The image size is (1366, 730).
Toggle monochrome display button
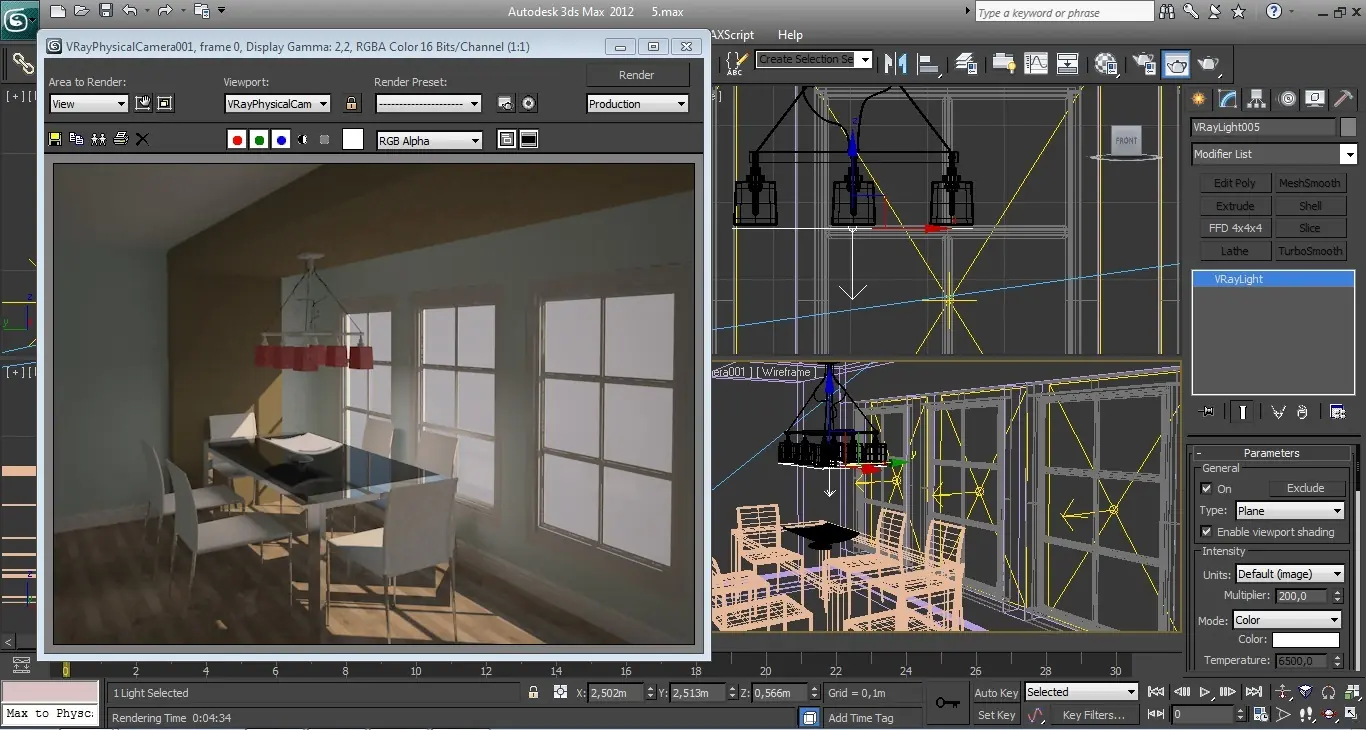[x=324, y=140]
